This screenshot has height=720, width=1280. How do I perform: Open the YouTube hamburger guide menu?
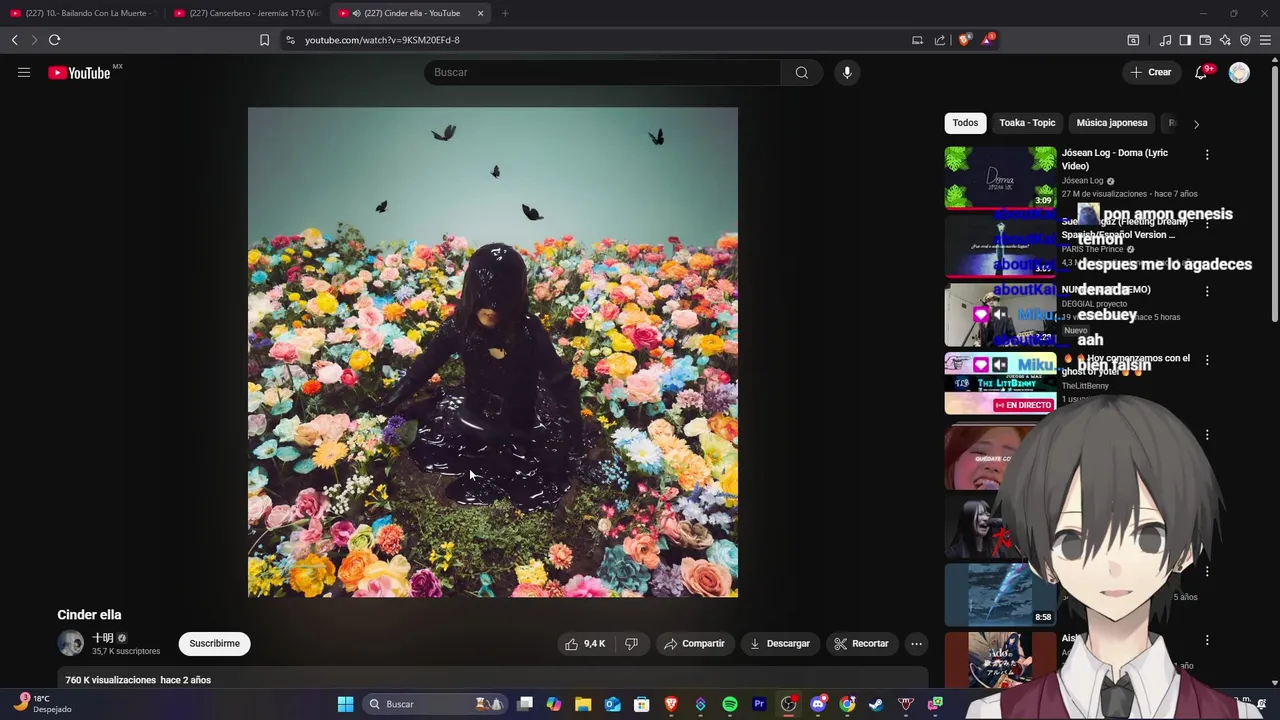click(24, 72)
